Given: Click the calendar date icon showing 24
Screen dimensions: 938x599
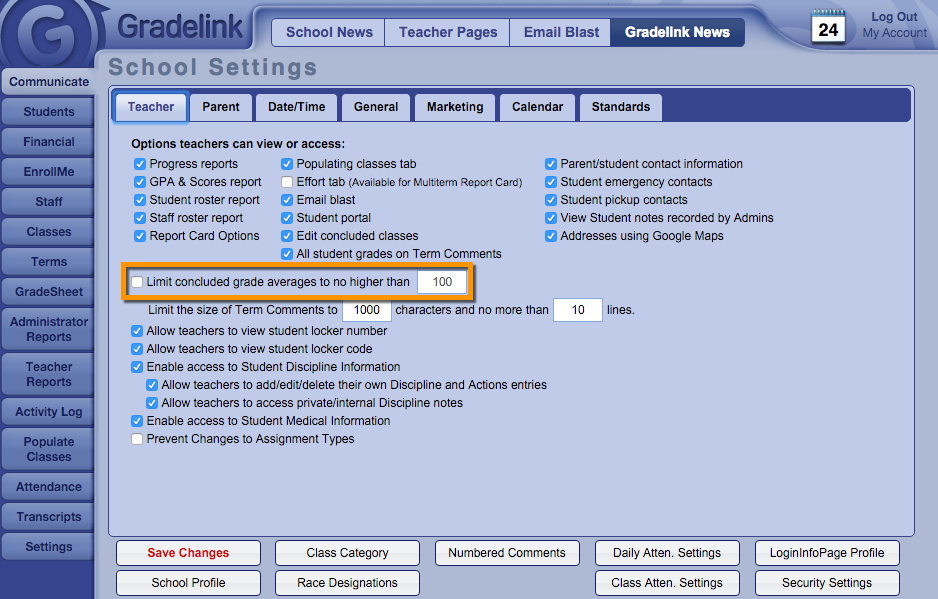Looking at the screenshot, I should 828,27.
